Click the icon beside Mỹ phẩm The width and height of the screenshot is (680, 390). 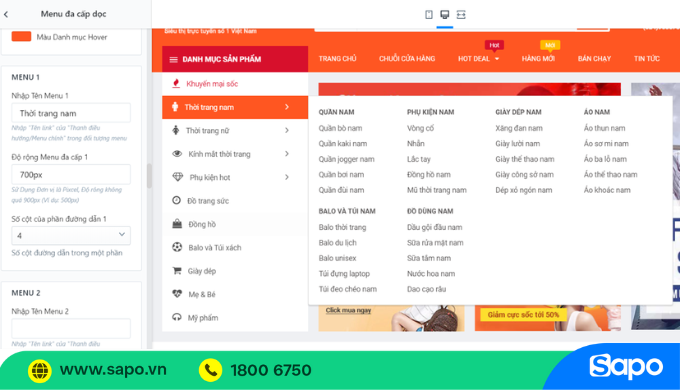(177, 317)
